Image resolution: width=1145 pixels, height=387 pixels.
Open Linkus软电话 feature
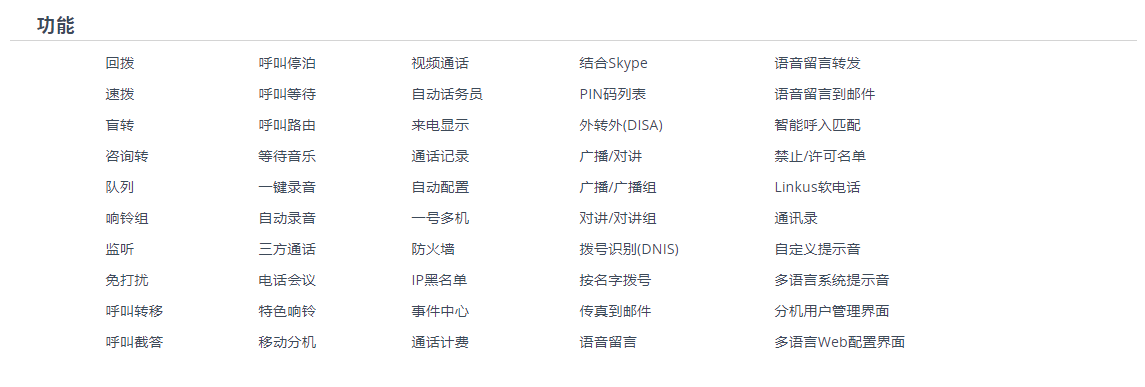pos(817,187)
